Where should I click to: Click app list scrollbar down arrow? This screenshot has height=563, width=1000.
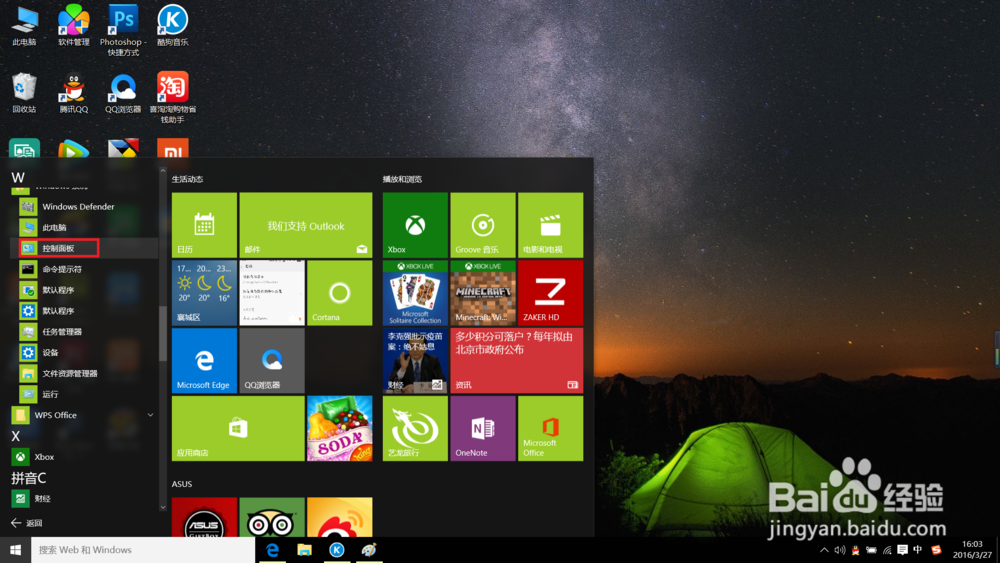tap(163, 508)
